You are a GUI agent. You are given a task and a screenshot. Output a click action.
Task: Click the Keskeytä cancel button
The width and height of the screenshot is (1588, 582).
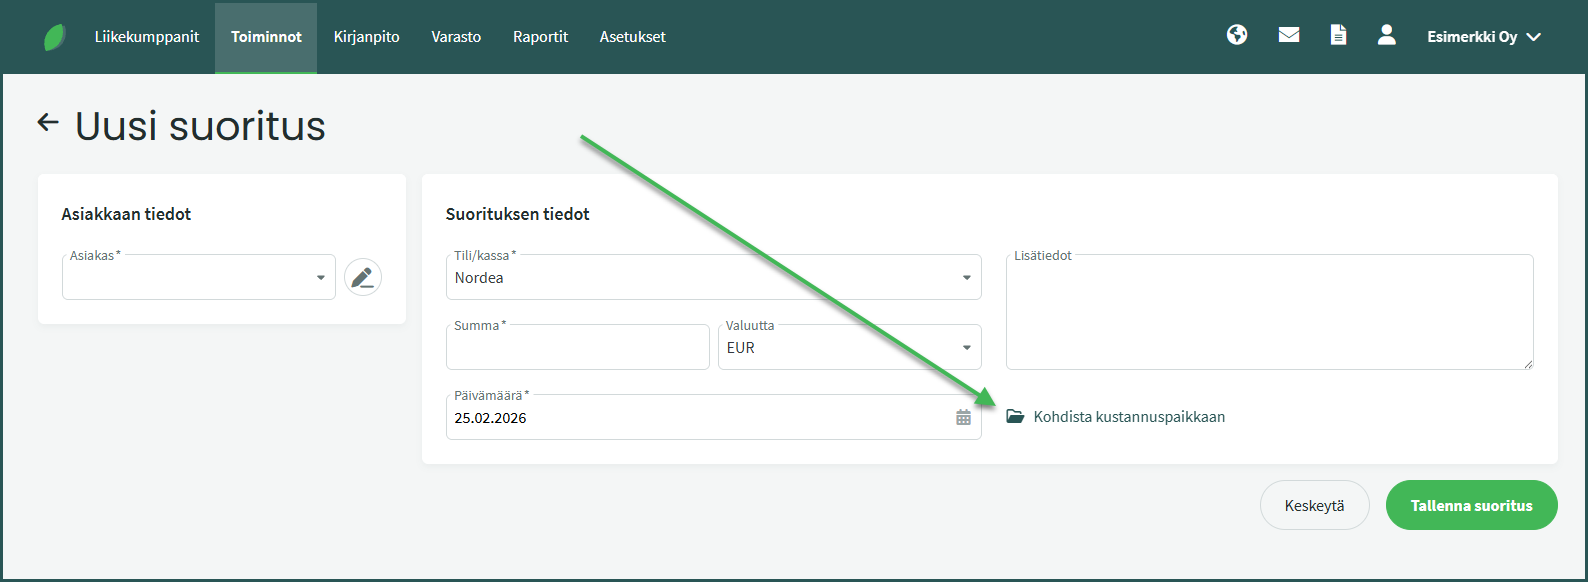point(1314,506)
